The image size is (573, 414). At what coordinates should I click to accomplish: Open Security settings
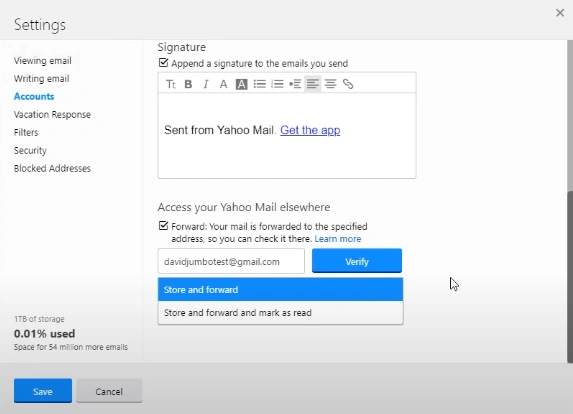pyautogui.click(x=30, y=150)
